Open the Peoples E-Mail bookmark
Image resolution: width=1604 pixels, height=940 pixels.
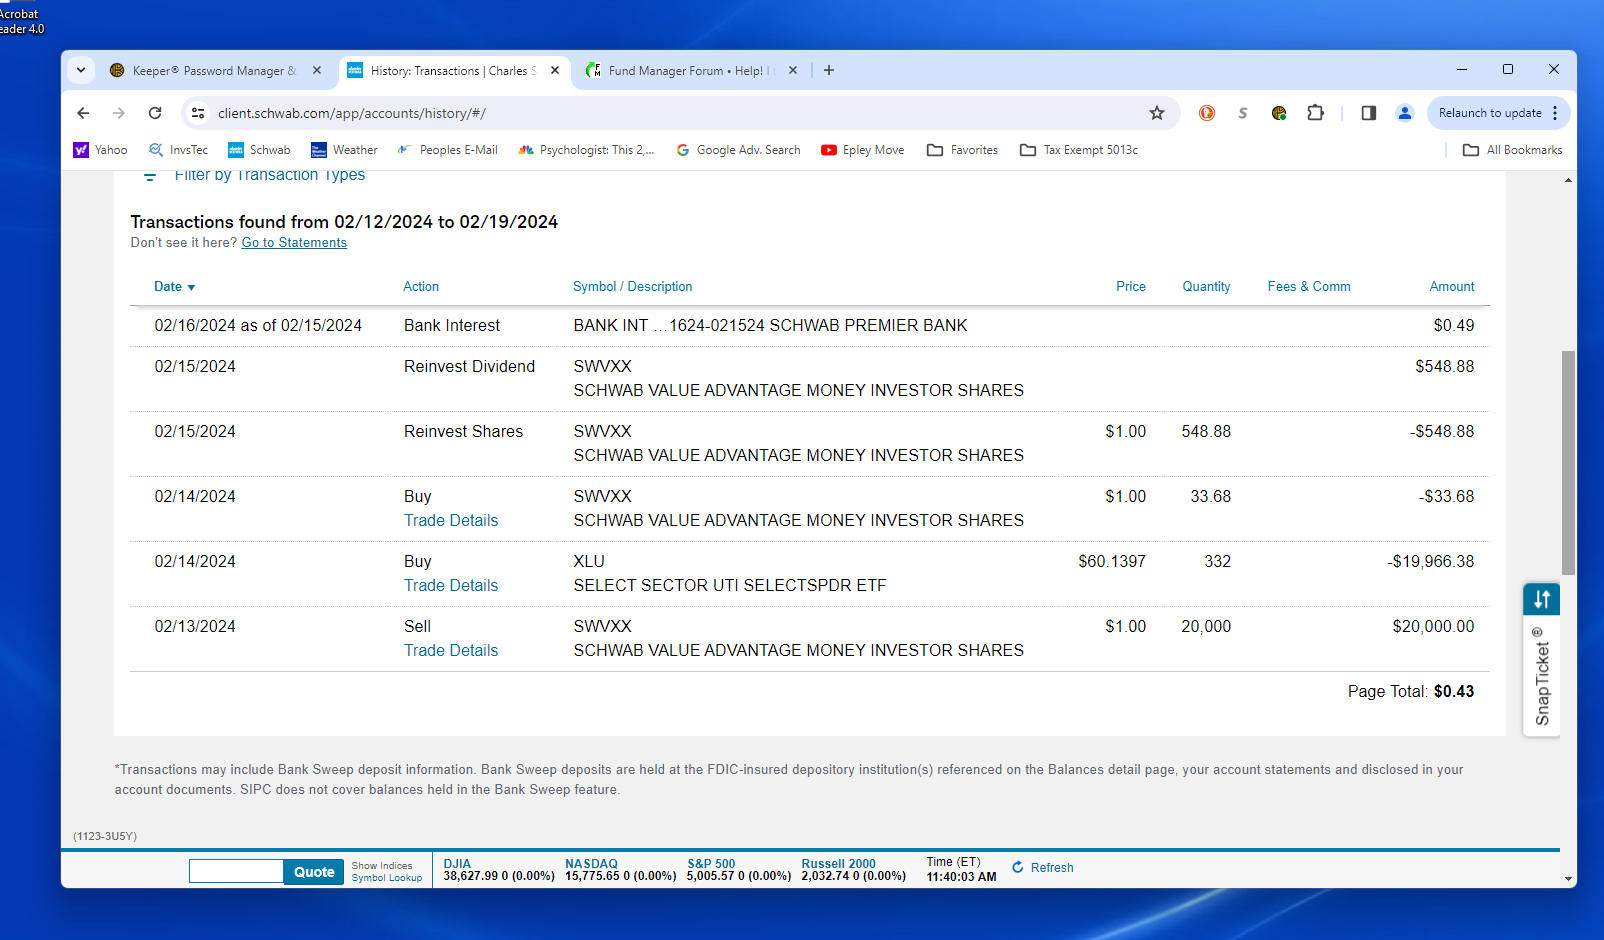[x=447, y=150]
